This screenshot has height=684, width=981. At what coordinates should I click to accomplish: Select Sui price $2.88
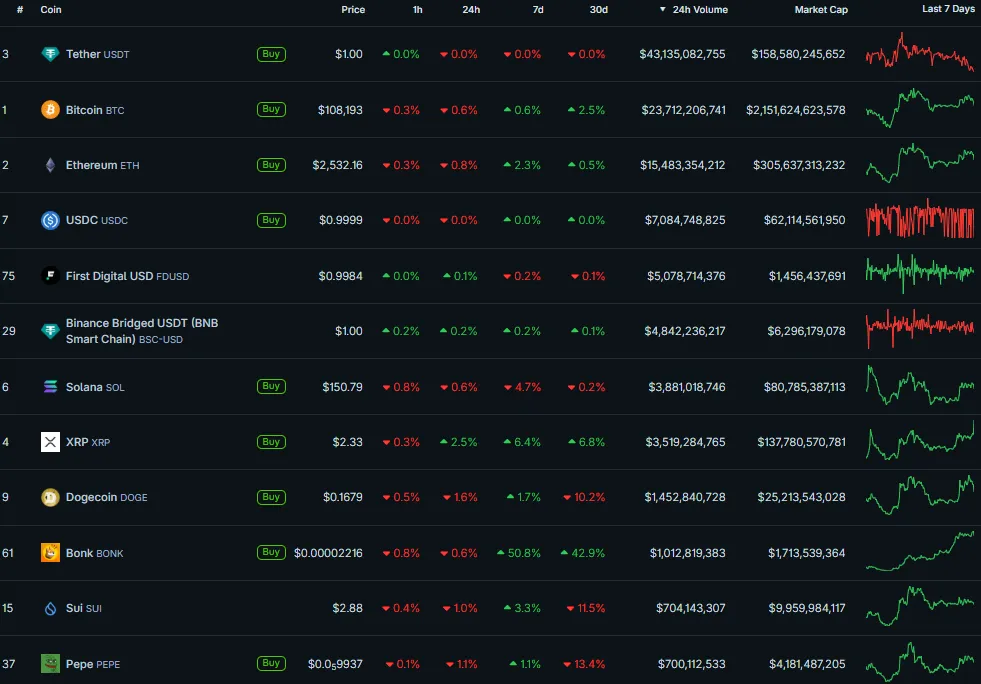347,608
